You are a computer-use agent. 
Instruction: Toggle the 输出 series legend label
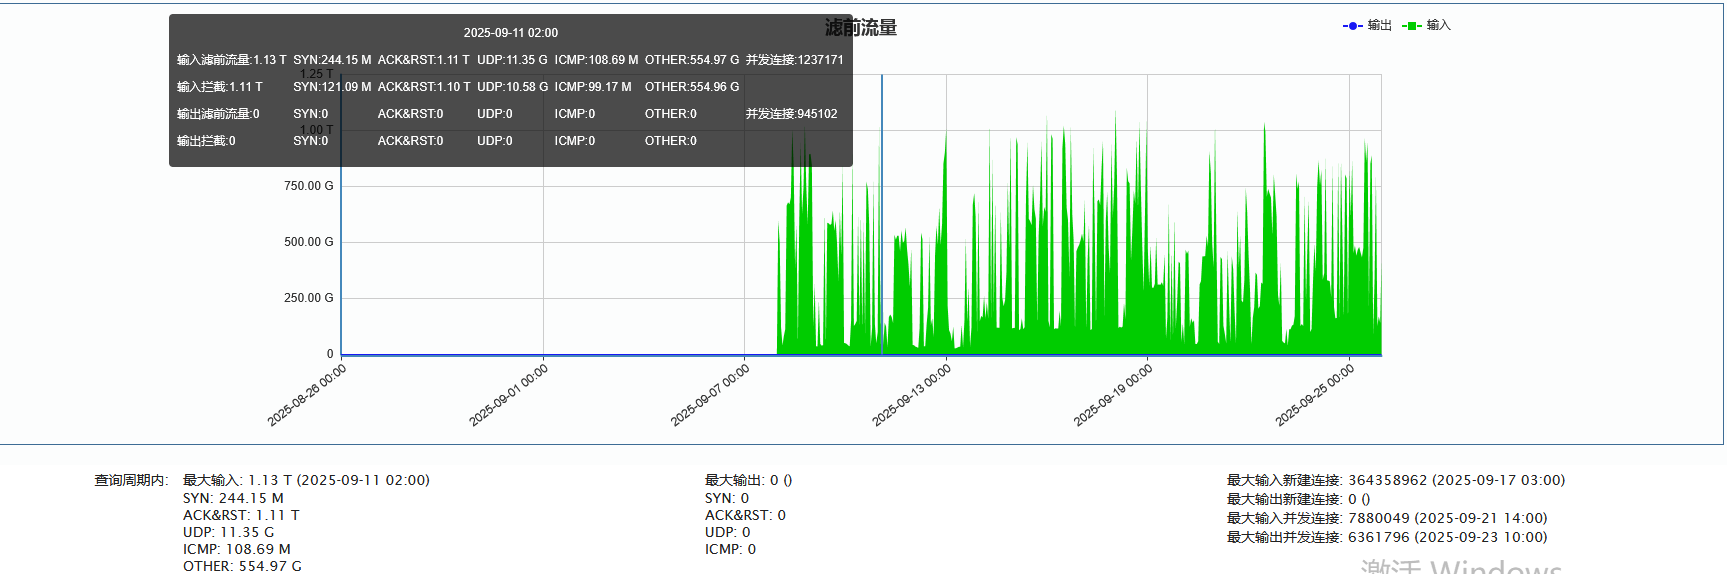[1380, 25]
